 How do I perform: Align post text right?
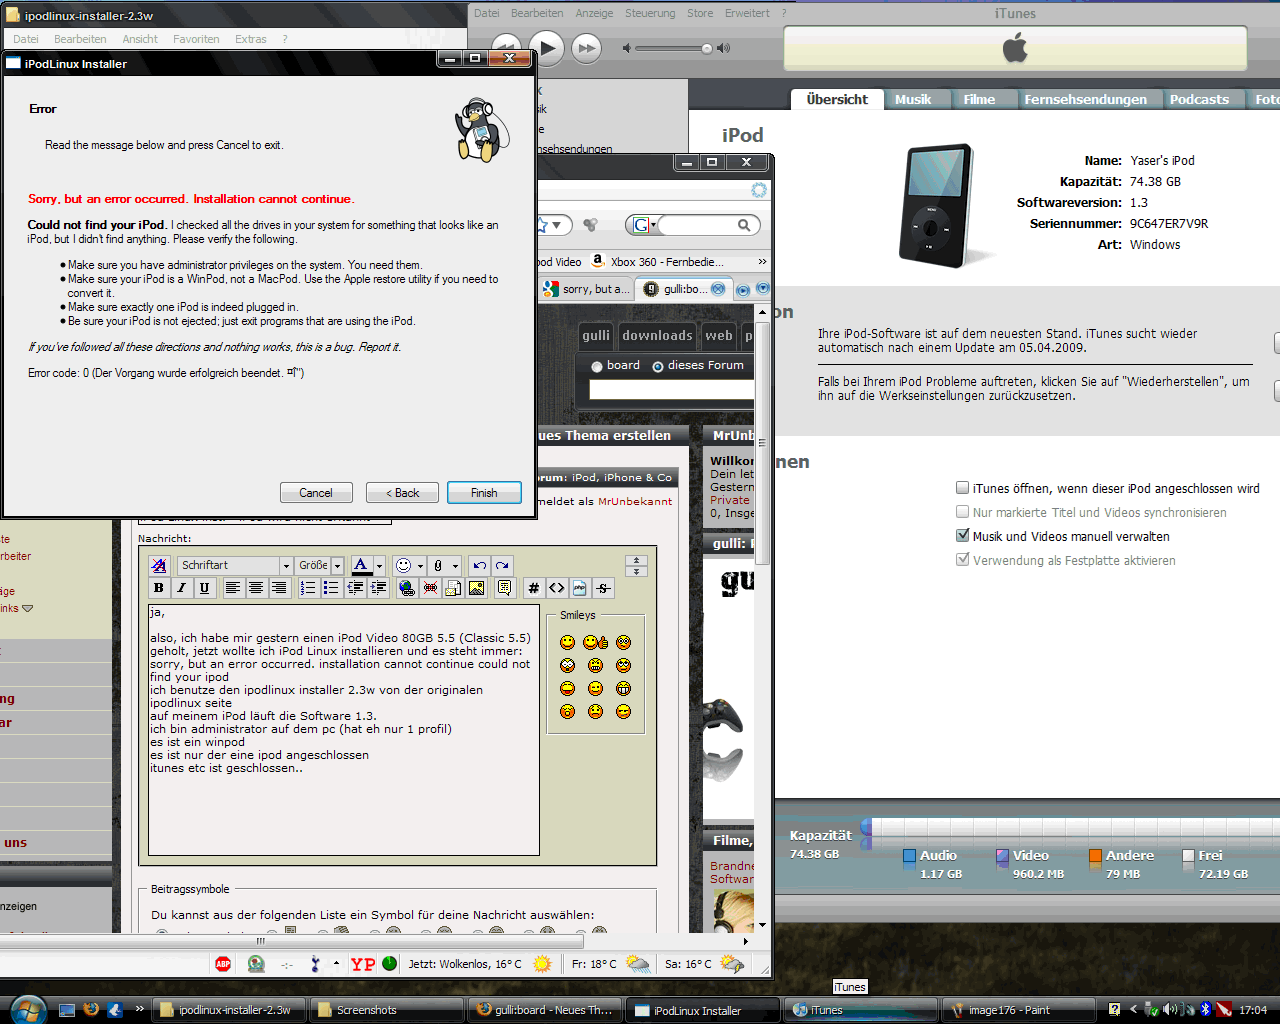pyautogui.click(x=279, y=588)
